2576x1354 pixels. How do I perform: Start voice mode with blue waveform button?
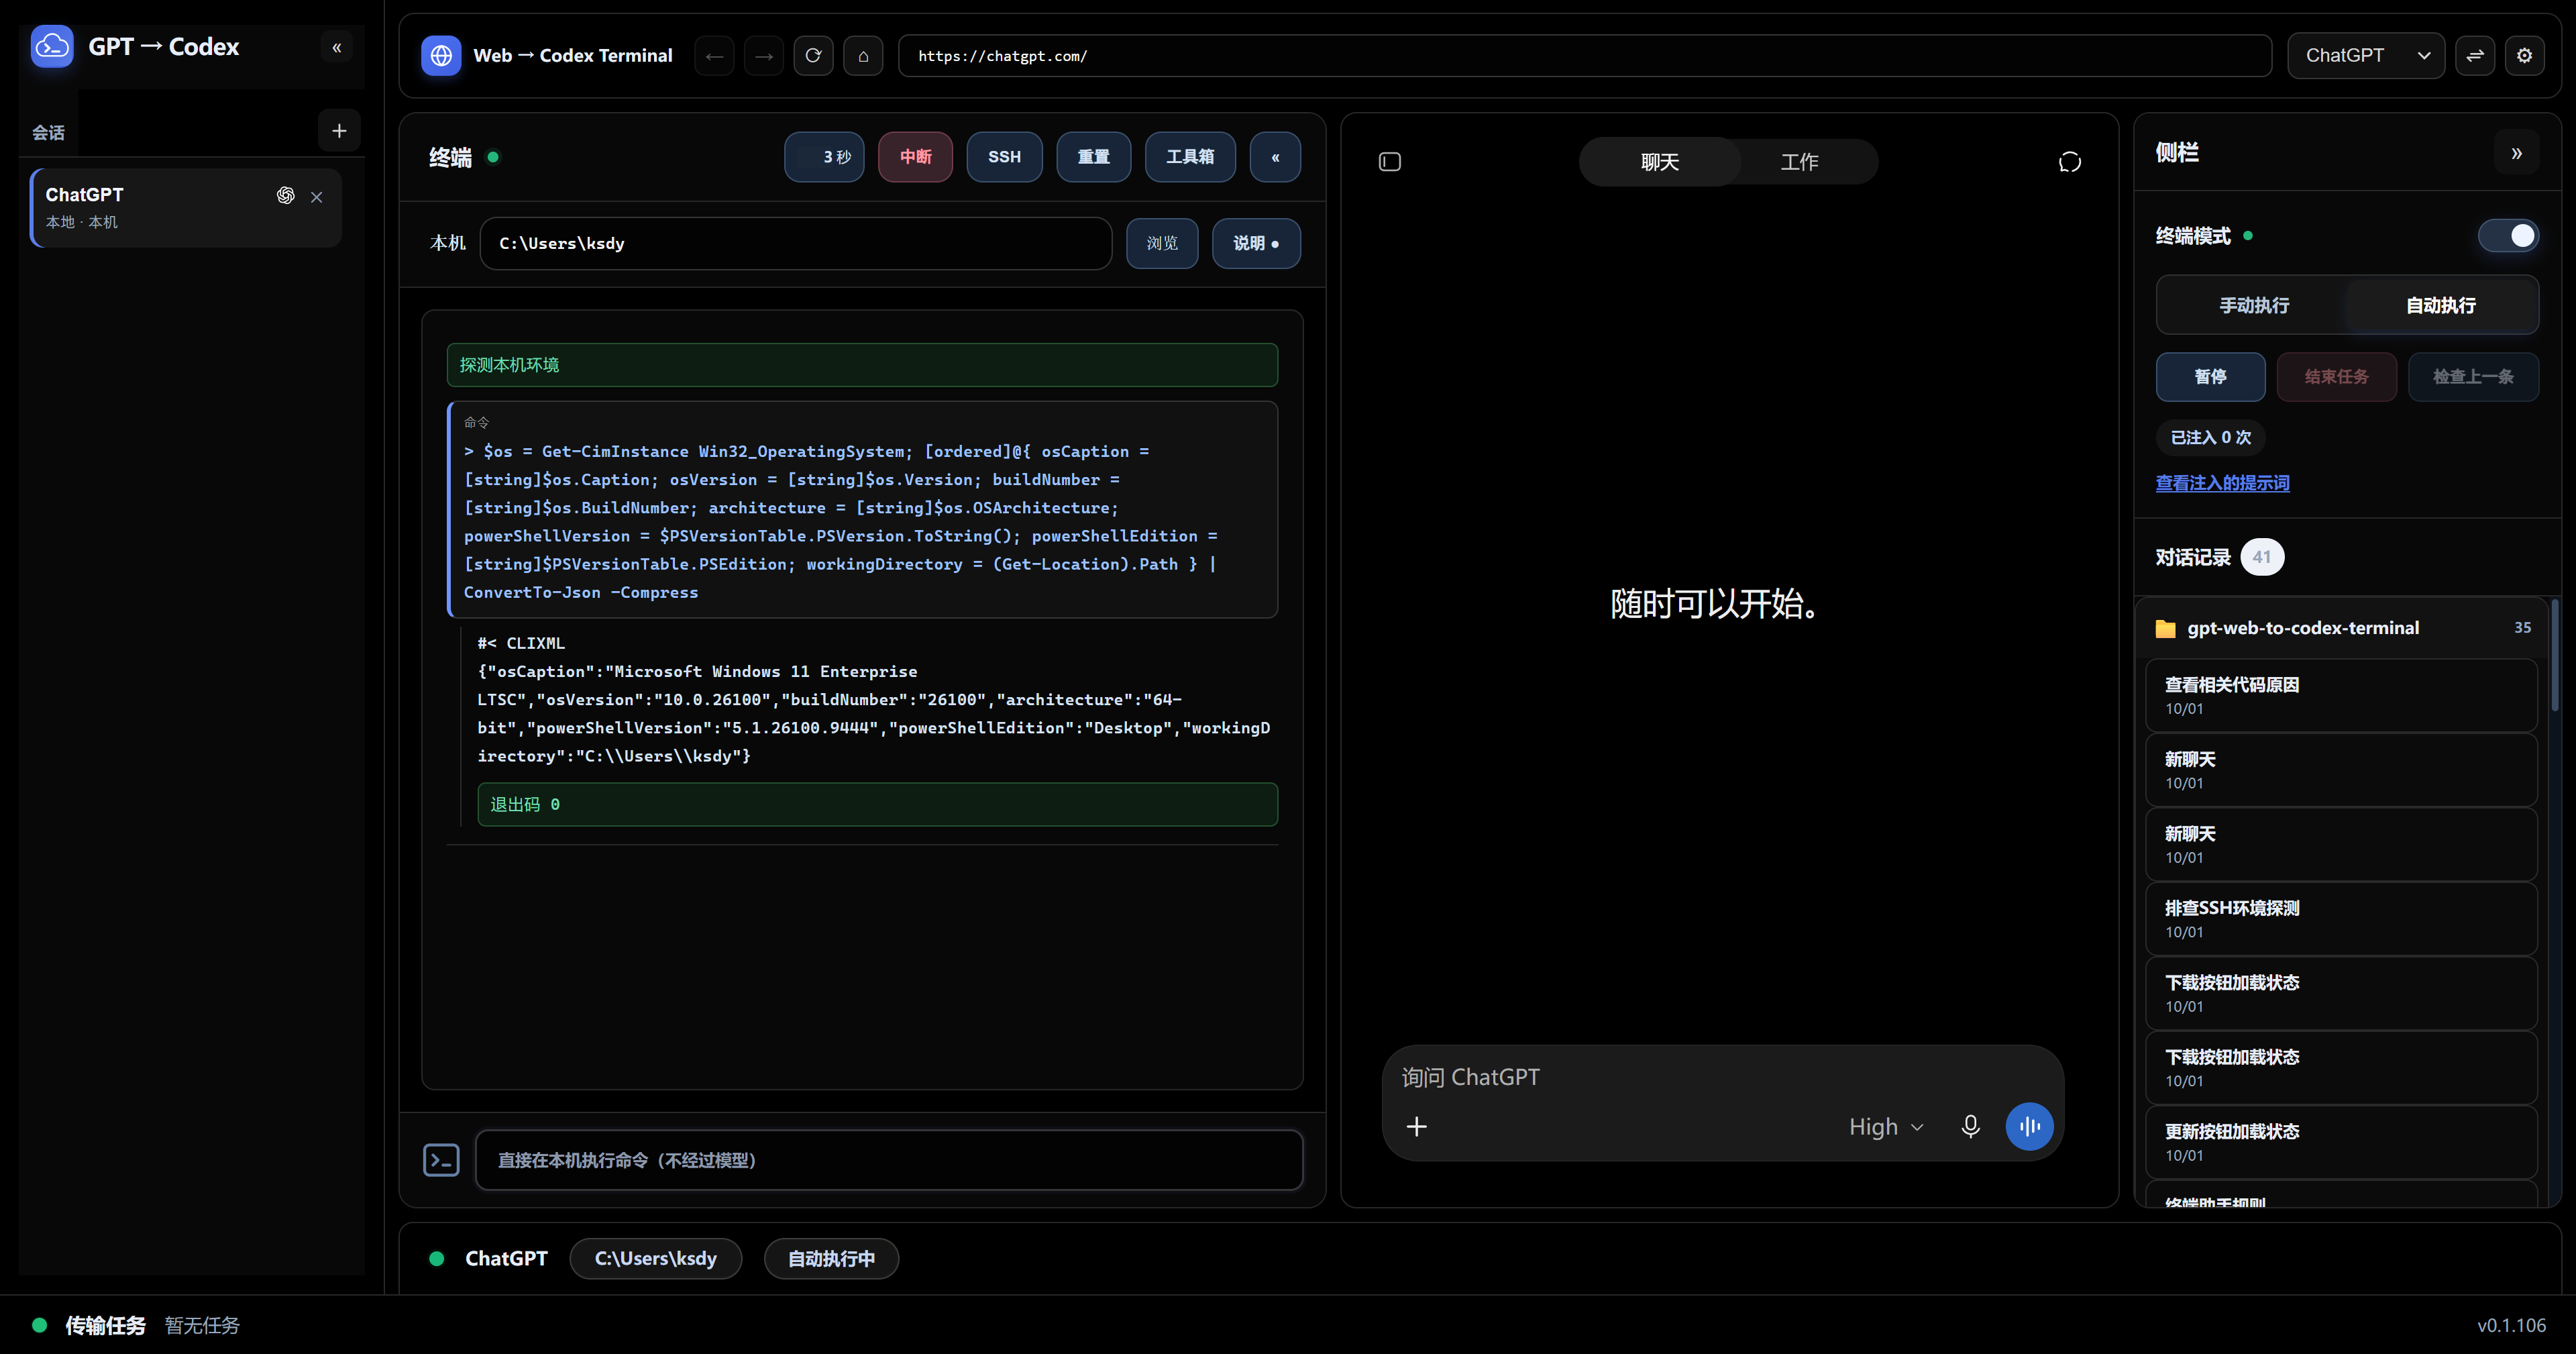pos(2030,1127)
